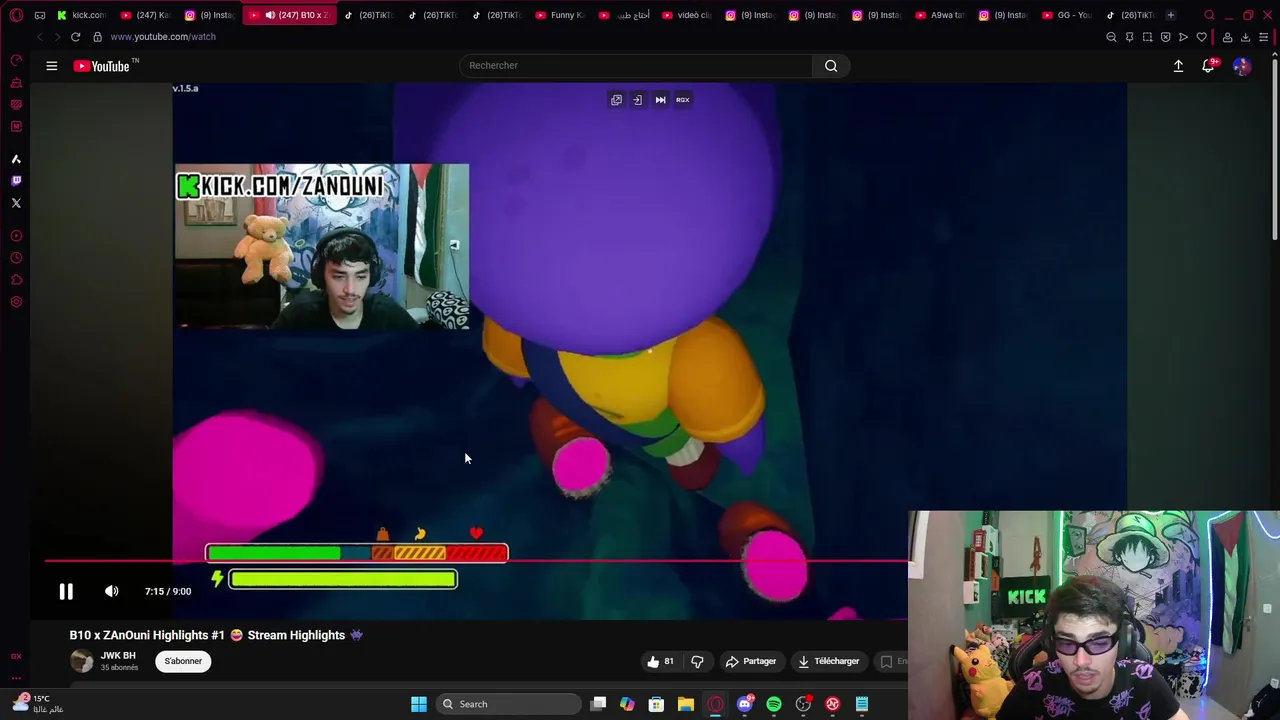Open Task View on the taskbar
This screenshot has height=720, width=1280.
coord(598,704)
